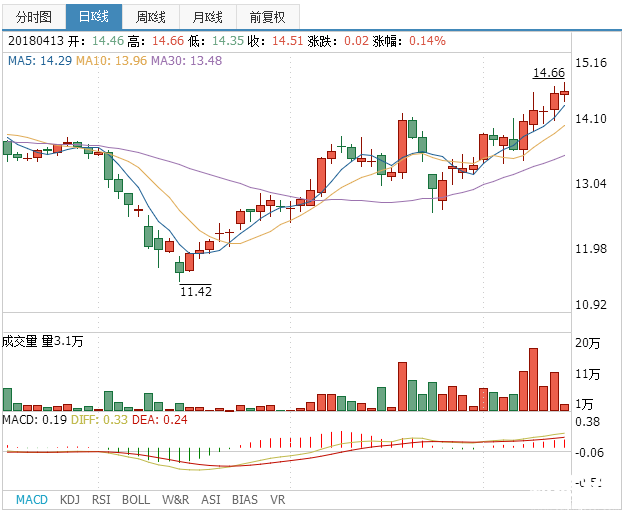Switch to the 分时图 tab
Viewport: 625px width, 516px height.
[34, 17]
